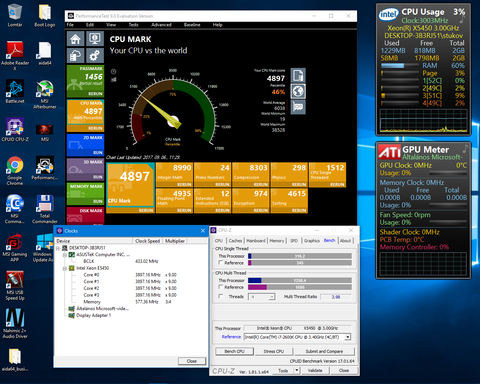Open the PerformanceTest home icon

(75, 39)
